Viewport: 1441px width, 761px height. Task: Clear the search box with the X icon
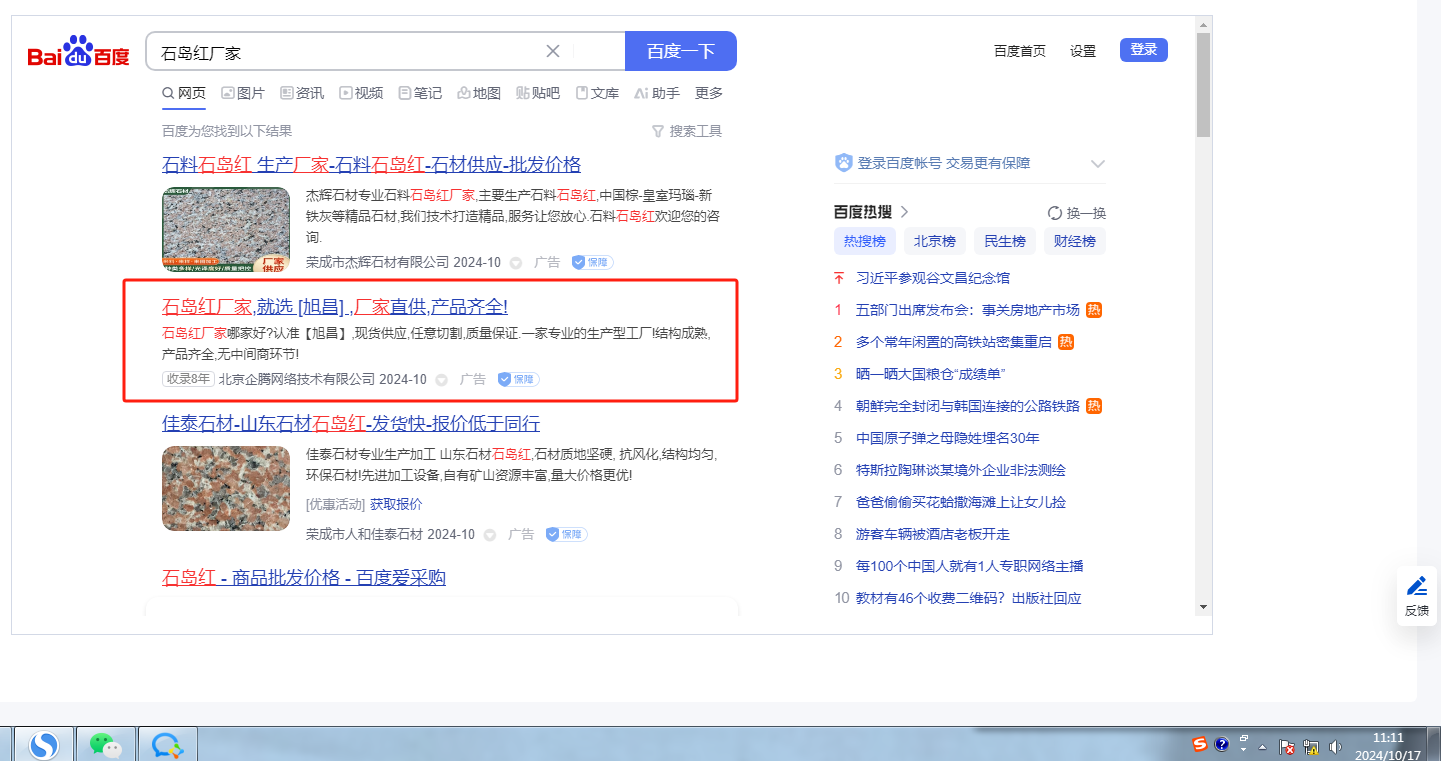pos(553,51)
